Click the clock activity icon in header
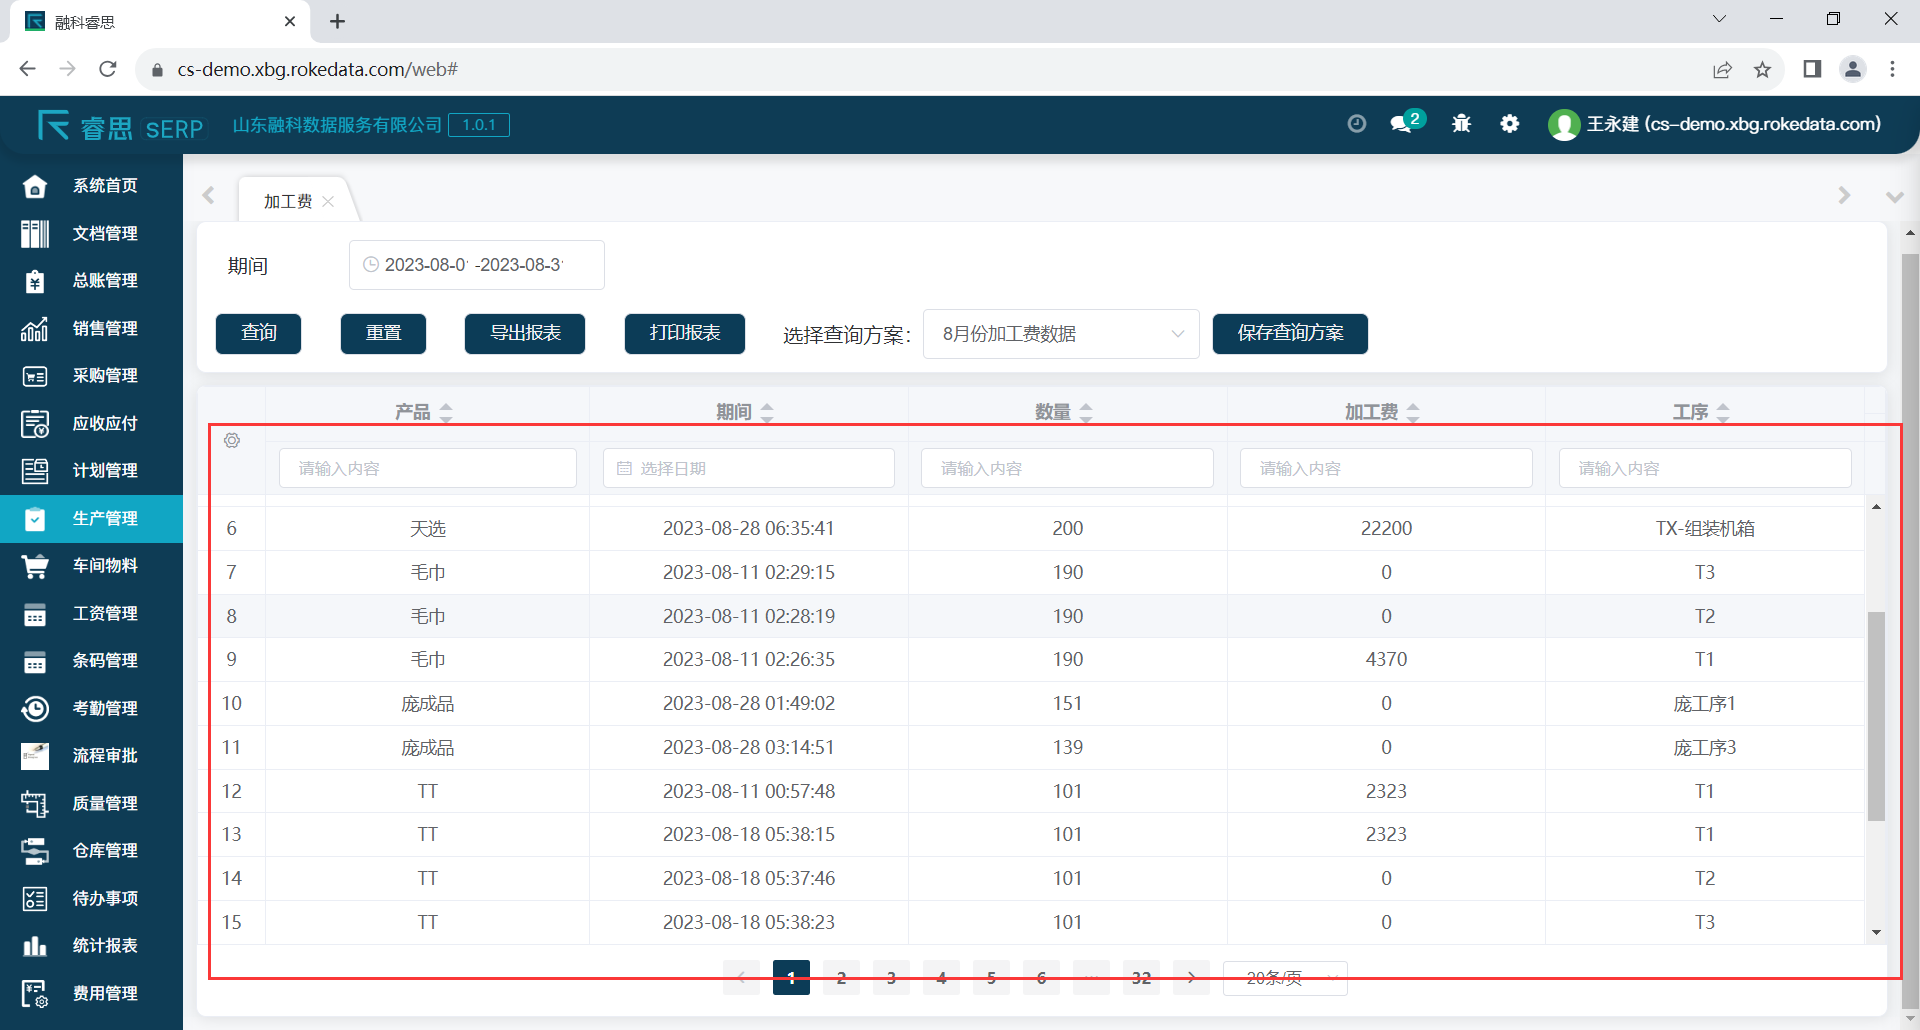The width and height of the screenshot is (1920, 1030). (1356, 124)
